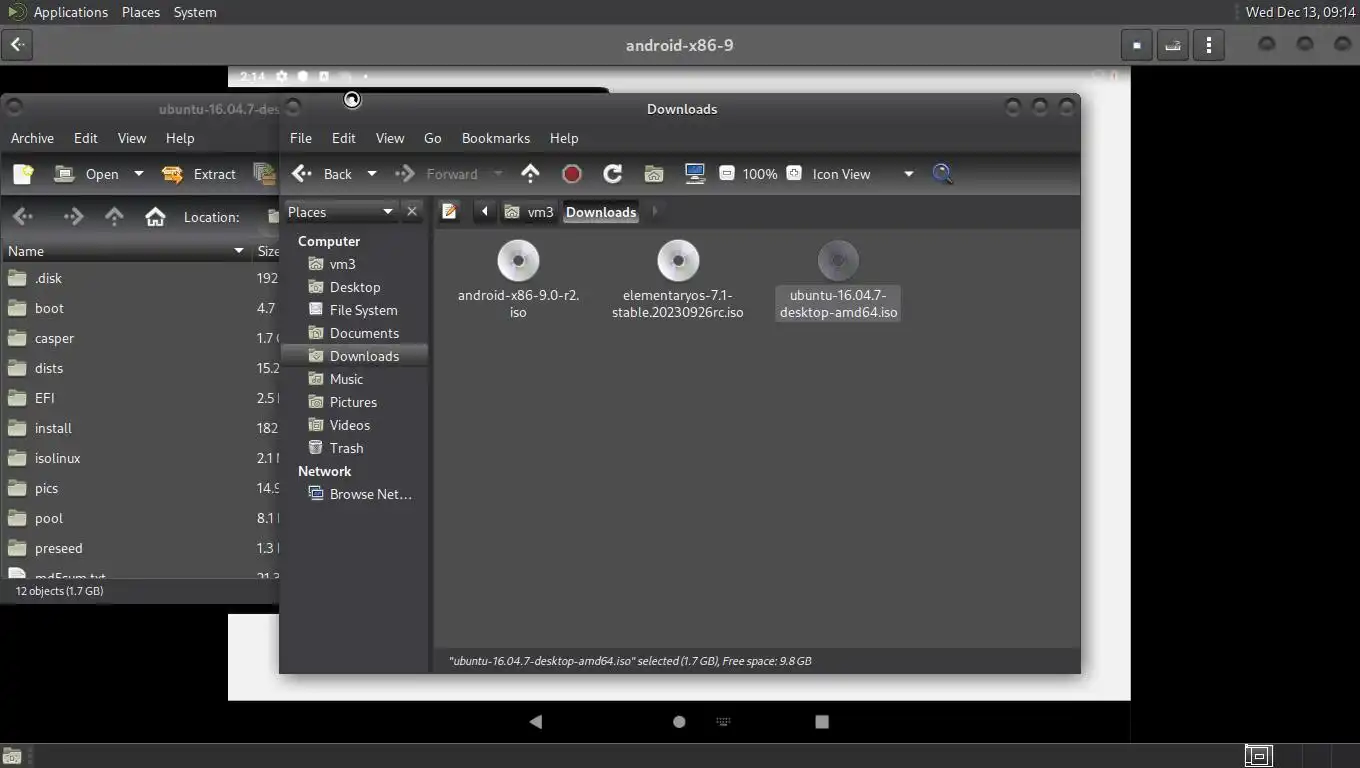The image size is (1360, 768).
Task: Select Downloads in Places sidebar
Action: (x=355, y=356)
